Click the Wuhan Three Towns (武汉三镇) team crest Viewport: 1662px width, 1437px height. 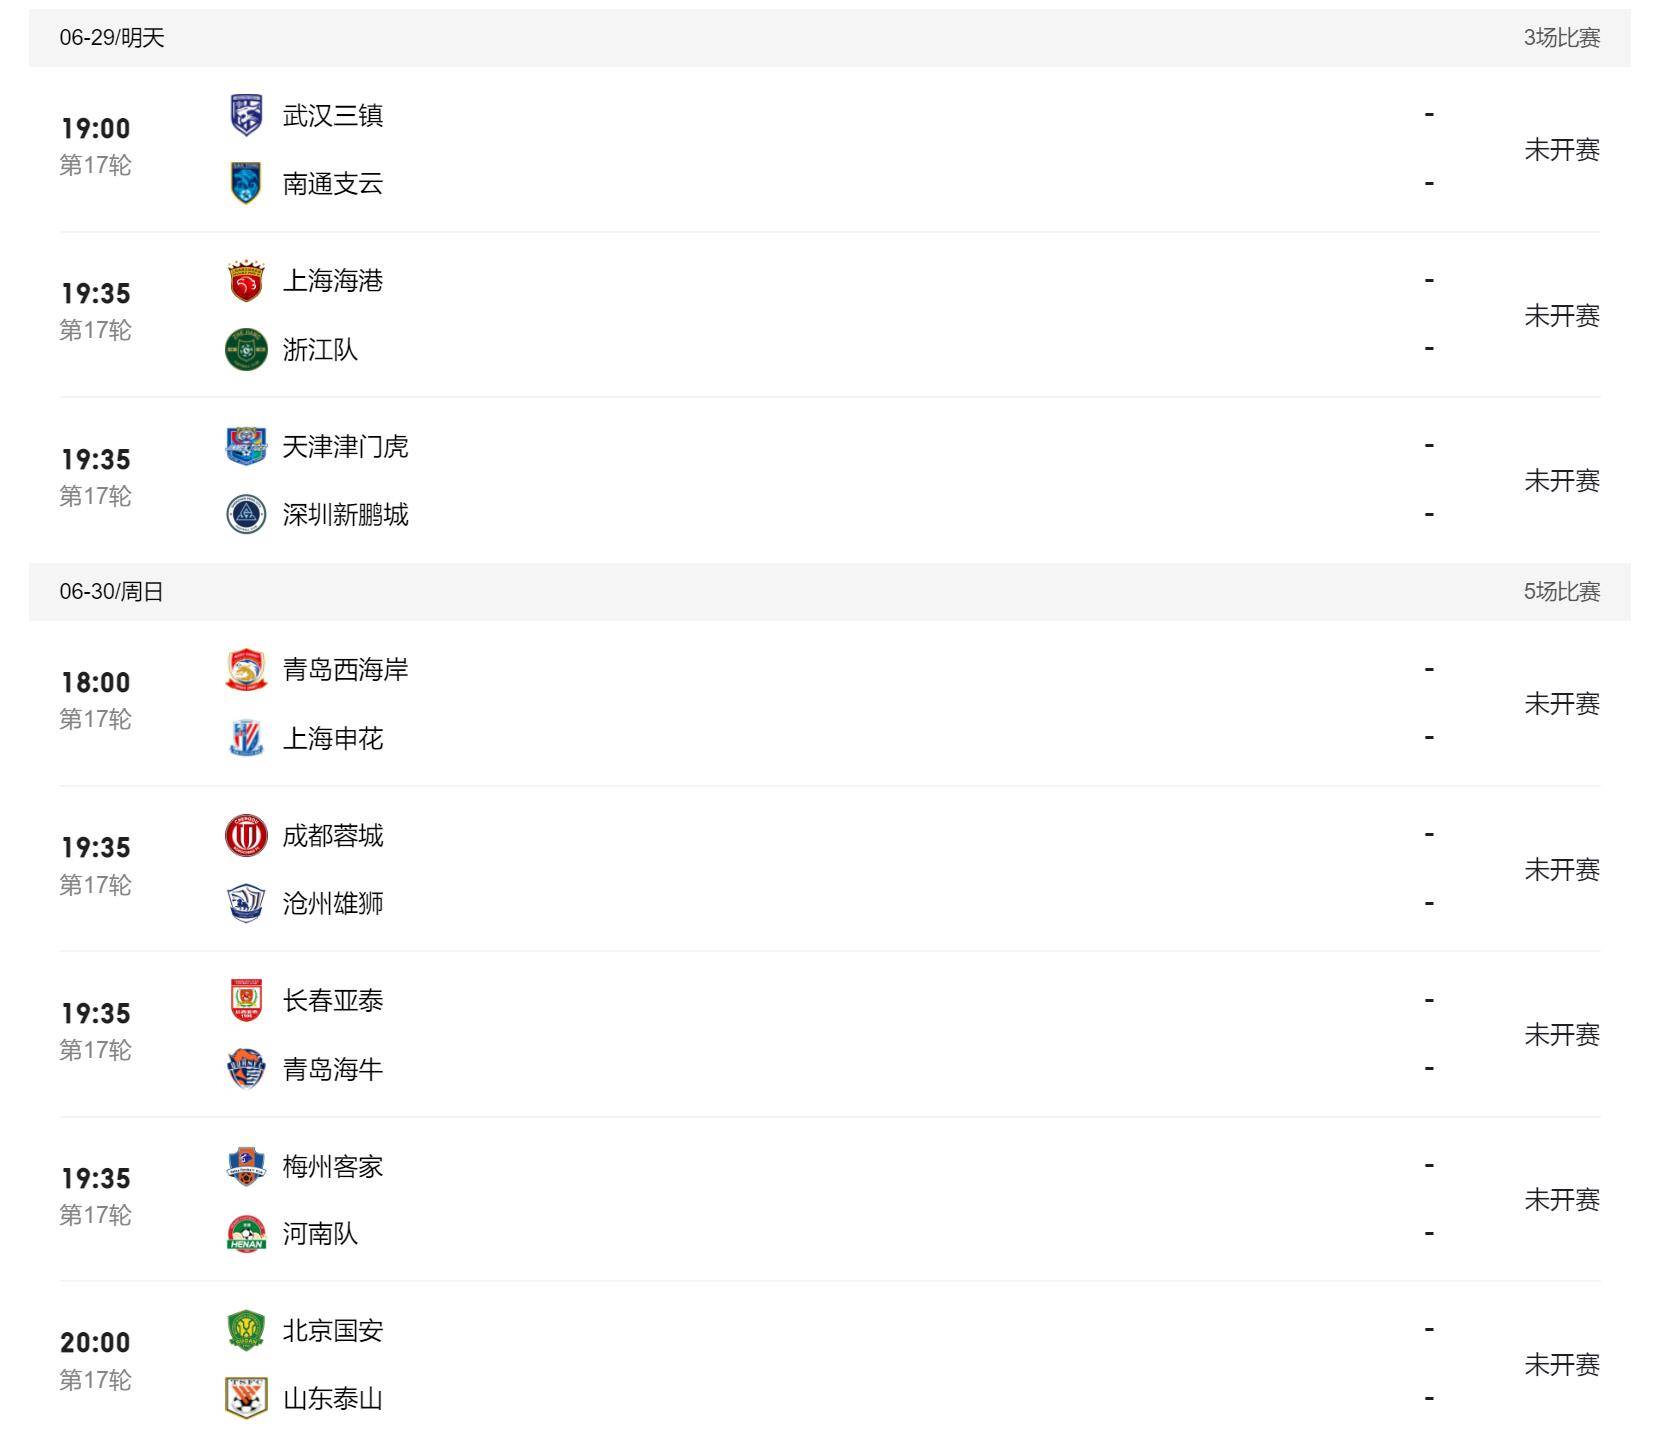click(x=246, y=115)
